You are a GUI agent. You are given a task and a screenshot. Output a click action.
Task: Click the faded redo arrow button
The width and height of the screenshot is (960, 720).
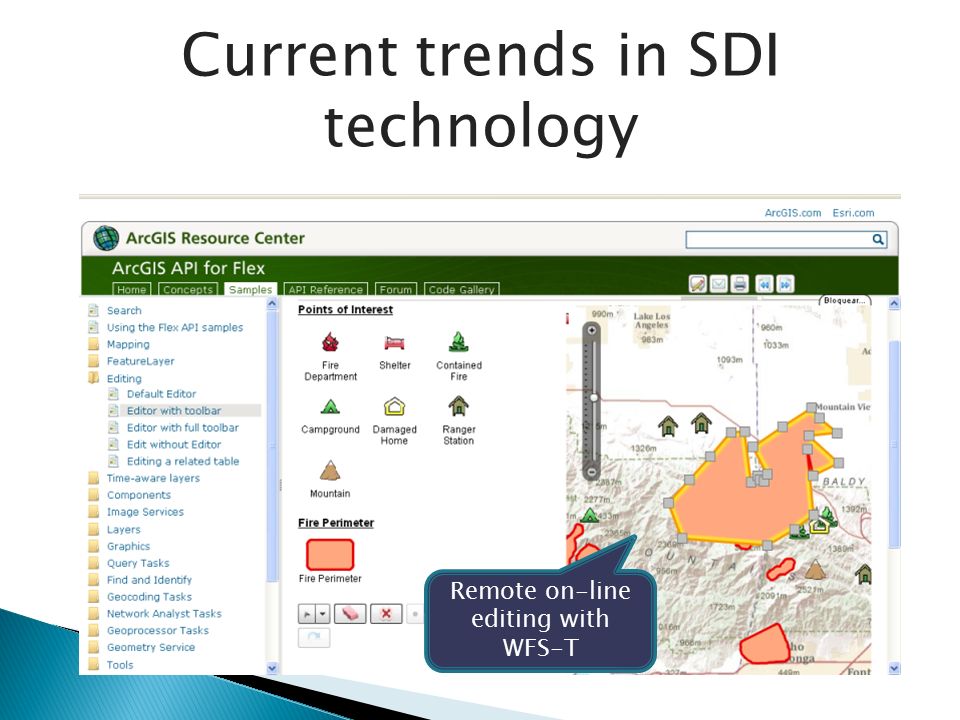[x=314, y=637]
